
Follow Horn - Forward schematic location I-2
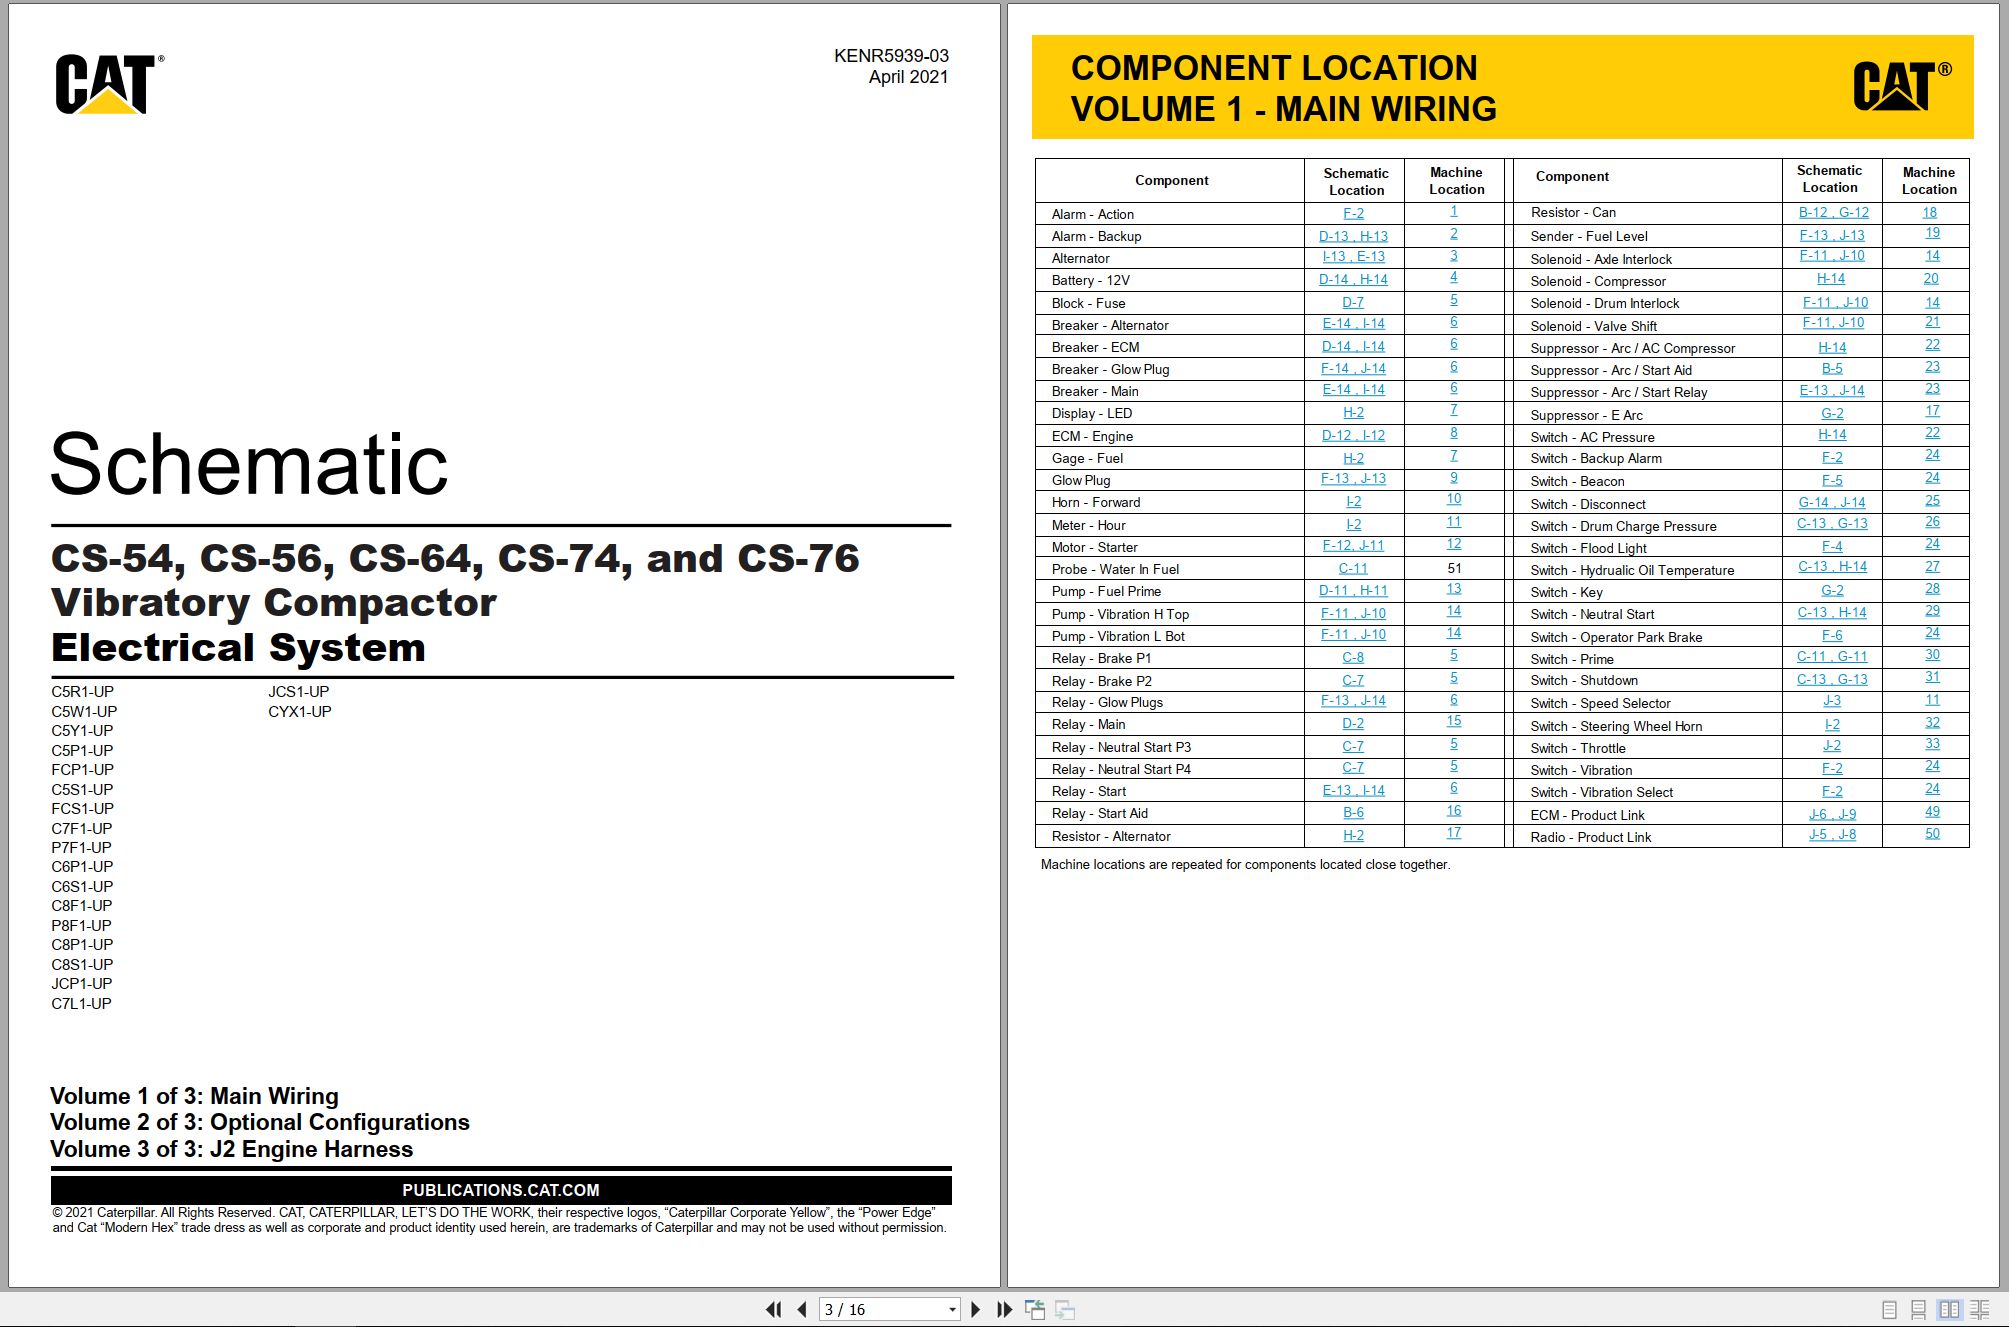tap(1353, 501)
